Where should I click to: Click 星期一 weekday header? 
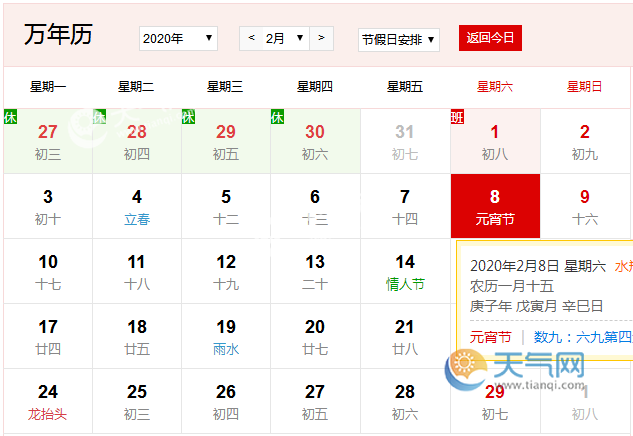point(48,86)
